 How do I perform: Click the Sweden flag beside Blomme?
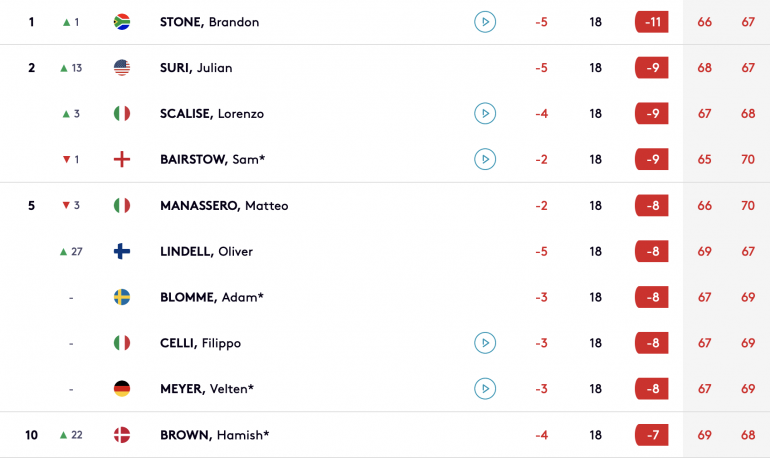point(122,297)
